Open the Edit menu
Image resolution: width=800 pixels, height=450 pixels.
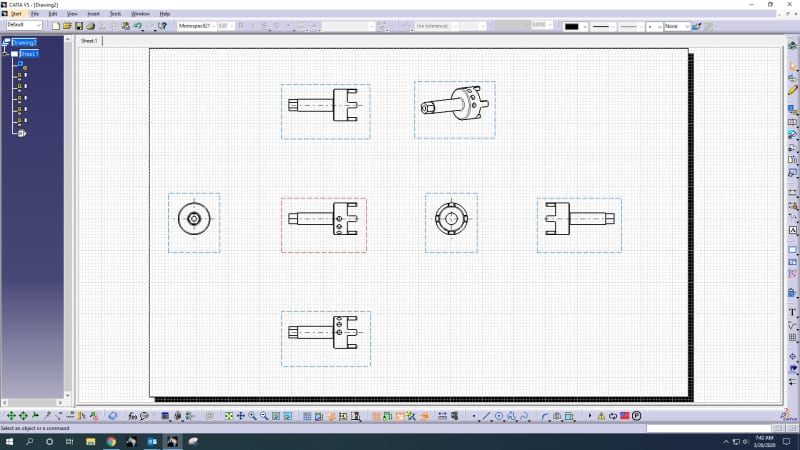tap(53, 14)
